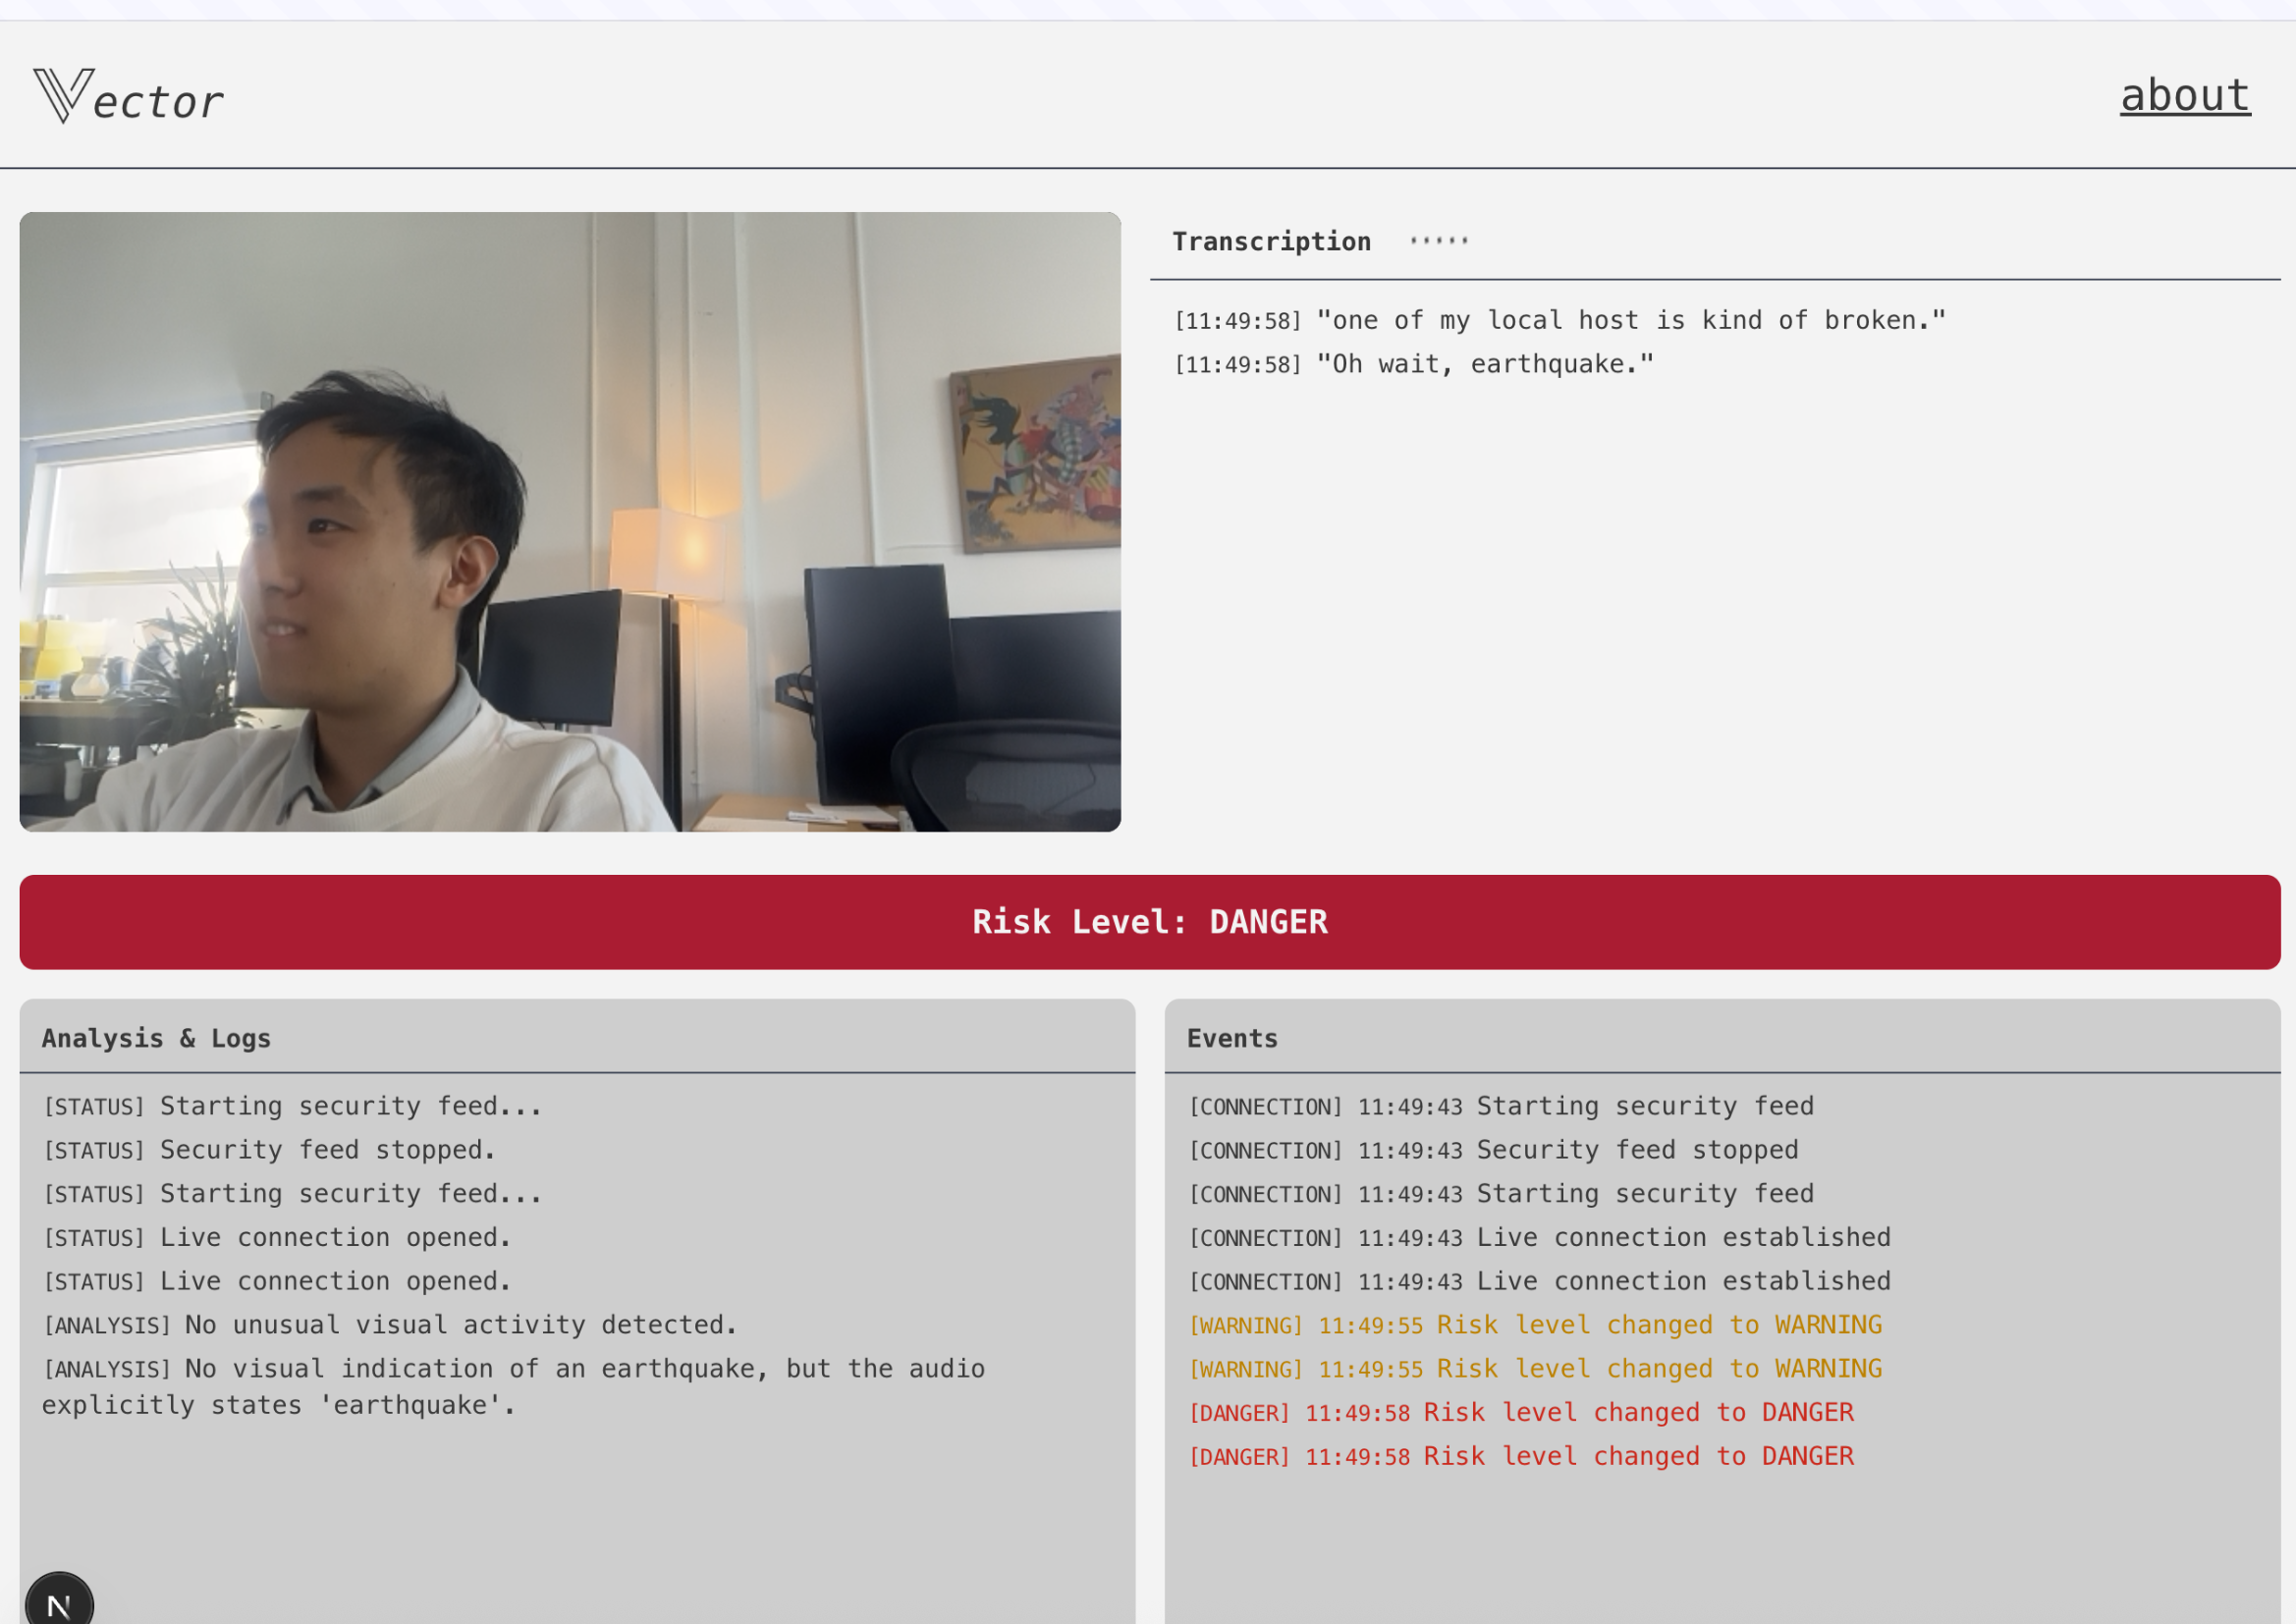This screenshot has height=1624, width=2296.
Task: Click the Vector logo
Action: click(128, 97)
